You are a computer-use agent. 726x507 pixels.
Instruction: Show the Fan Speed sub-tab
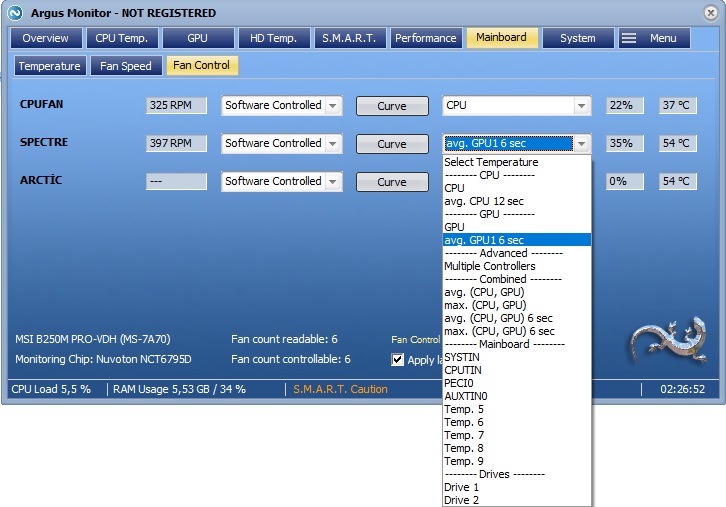point(126,66)
